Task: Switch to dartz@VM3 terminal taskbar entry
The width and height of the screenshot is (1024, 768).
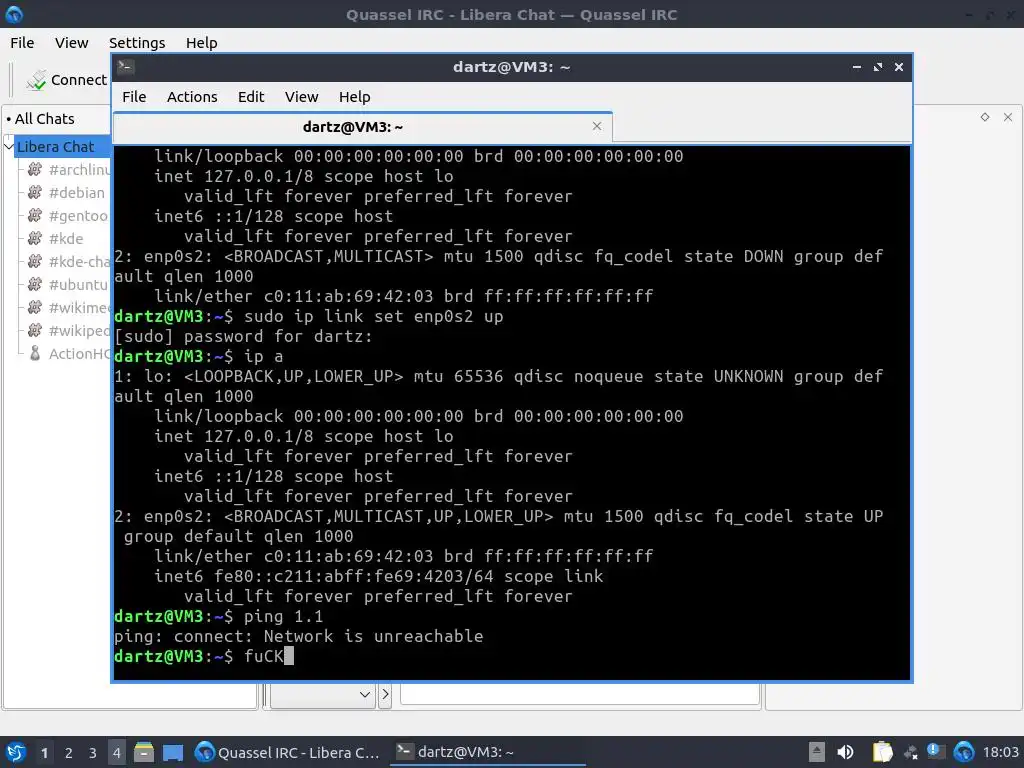Action: (487, 752)
